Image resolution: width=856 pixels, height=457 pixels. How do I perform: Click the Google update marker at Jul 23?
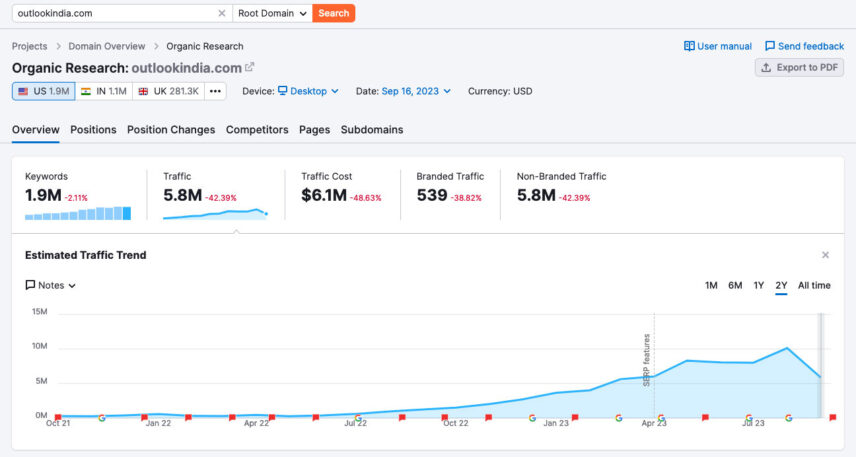click(749, 418)
